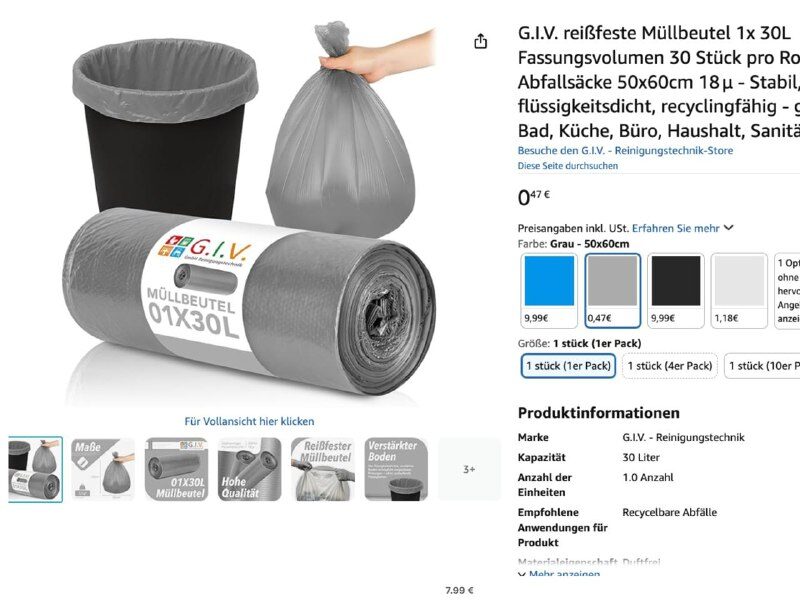Expand Mehr anzeigen product details
The image size is (800, 600).
click(x=559, y=574)
